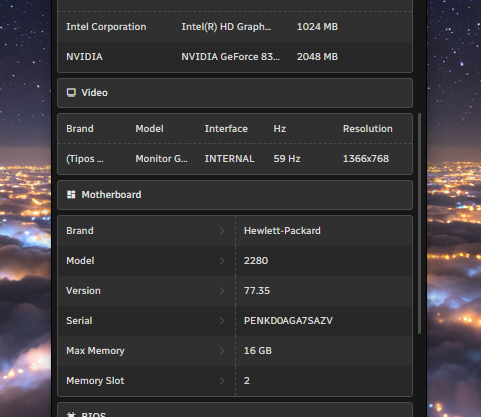Click the chevron in the Brand row
Viewport: 481px width, 417px height.
pyautogui.click(x=222, y=231)
